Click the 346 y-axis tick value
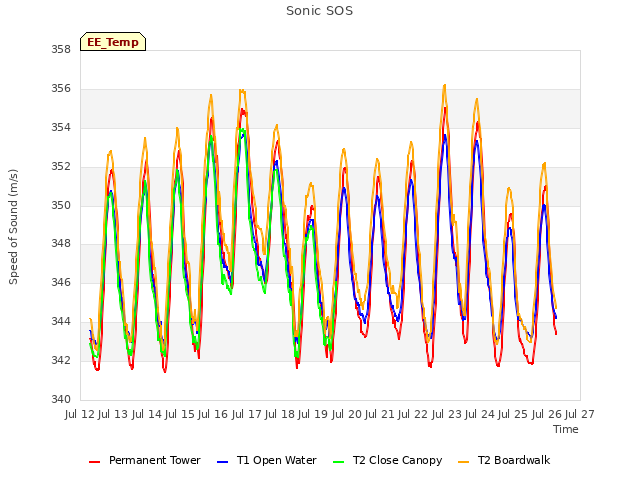Image resolution: width=640 pixels, height=480 pixels. (x=61, y=282)
